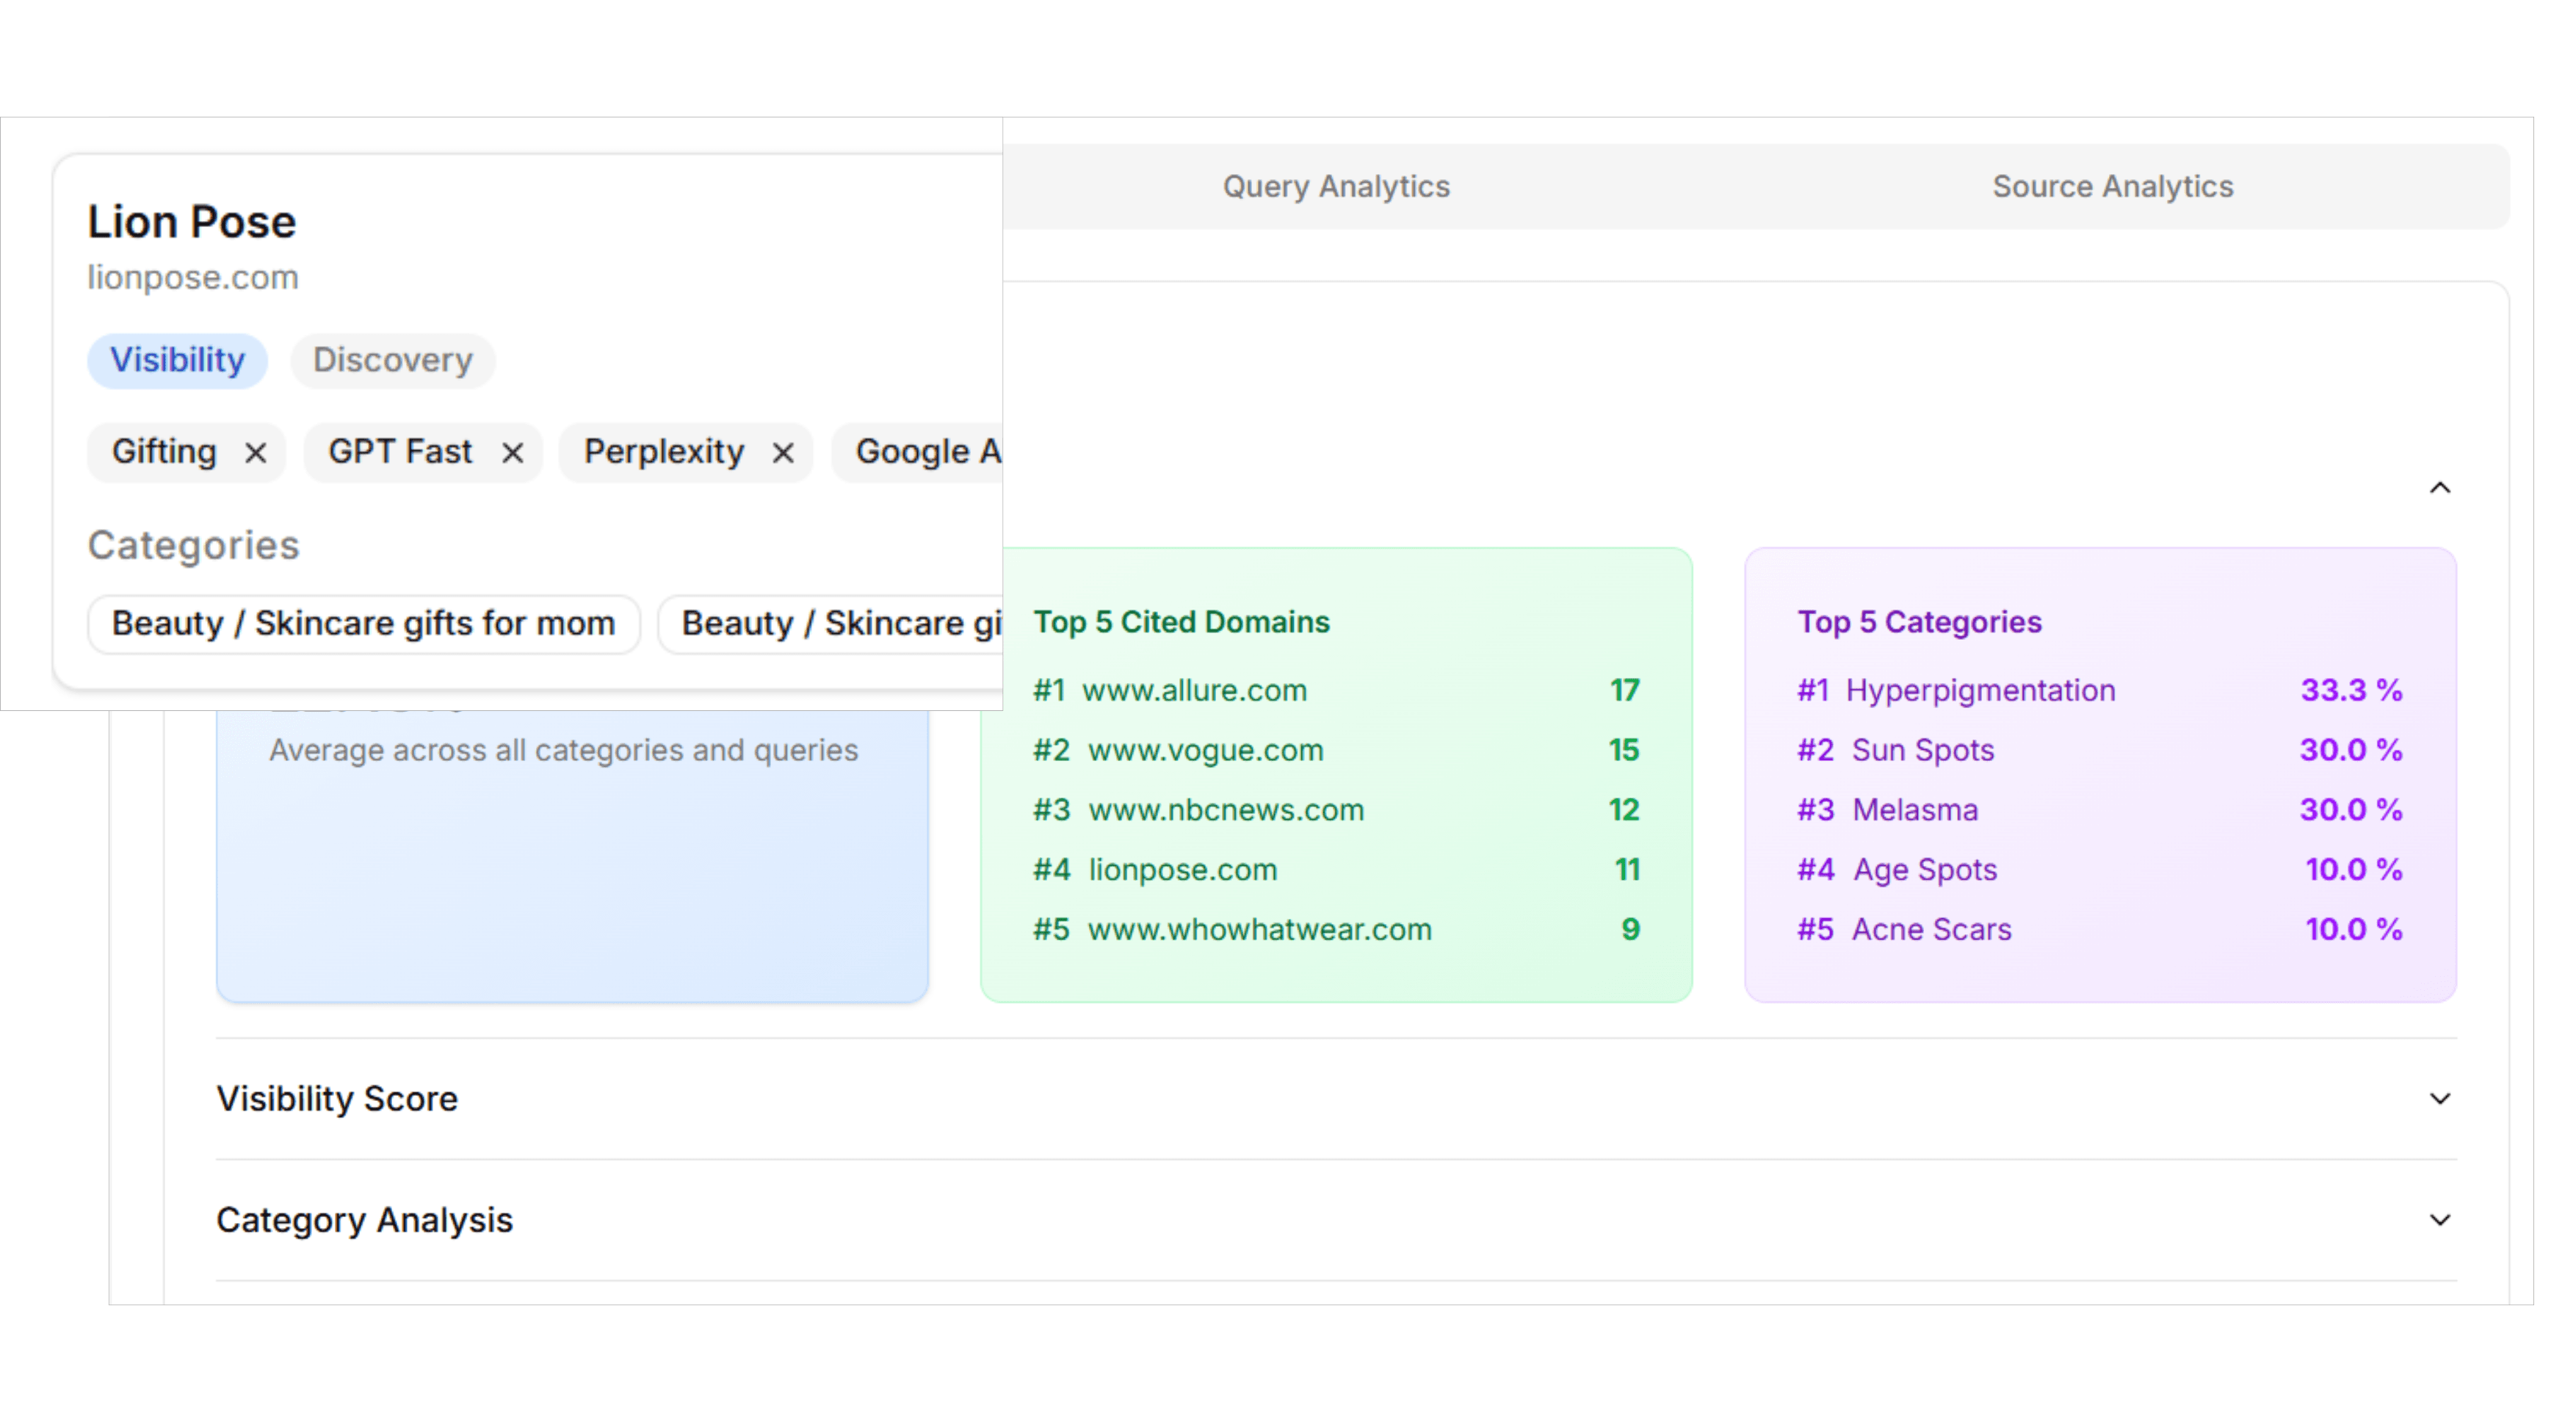Switch to the Discovery mode pill

tap(393, 360)
